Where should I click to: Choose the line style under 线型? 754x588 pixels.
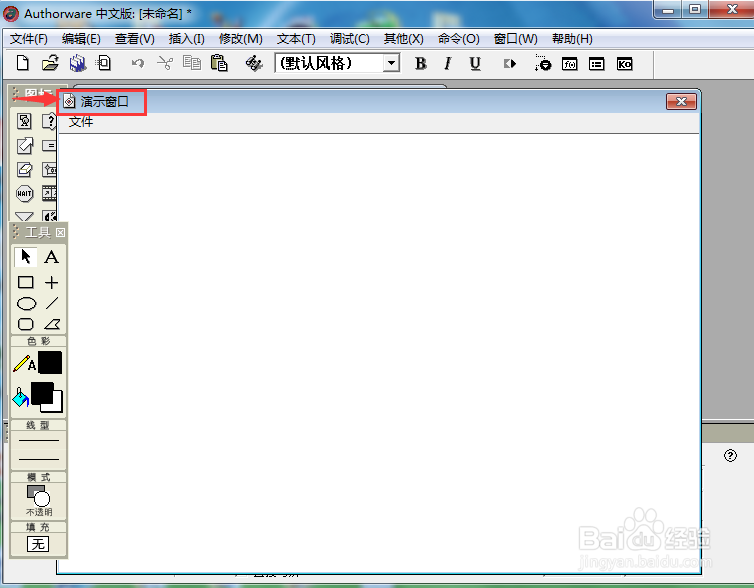click(38, 450)
